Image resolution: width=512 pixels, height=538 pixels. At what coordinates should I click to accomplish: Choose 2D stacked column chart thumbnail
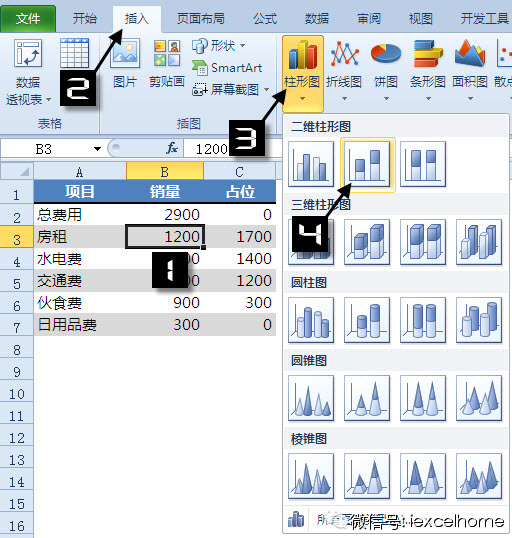click(368, 165)
